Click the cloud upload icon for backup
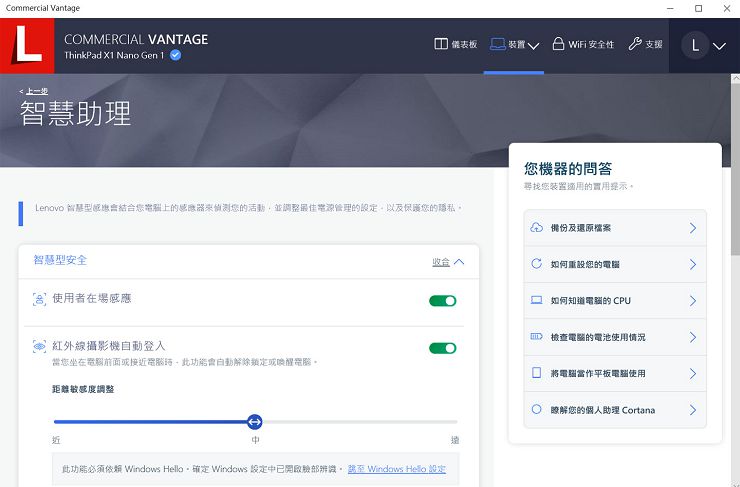Viewport: 740px width, 487px height. point(537,227)
